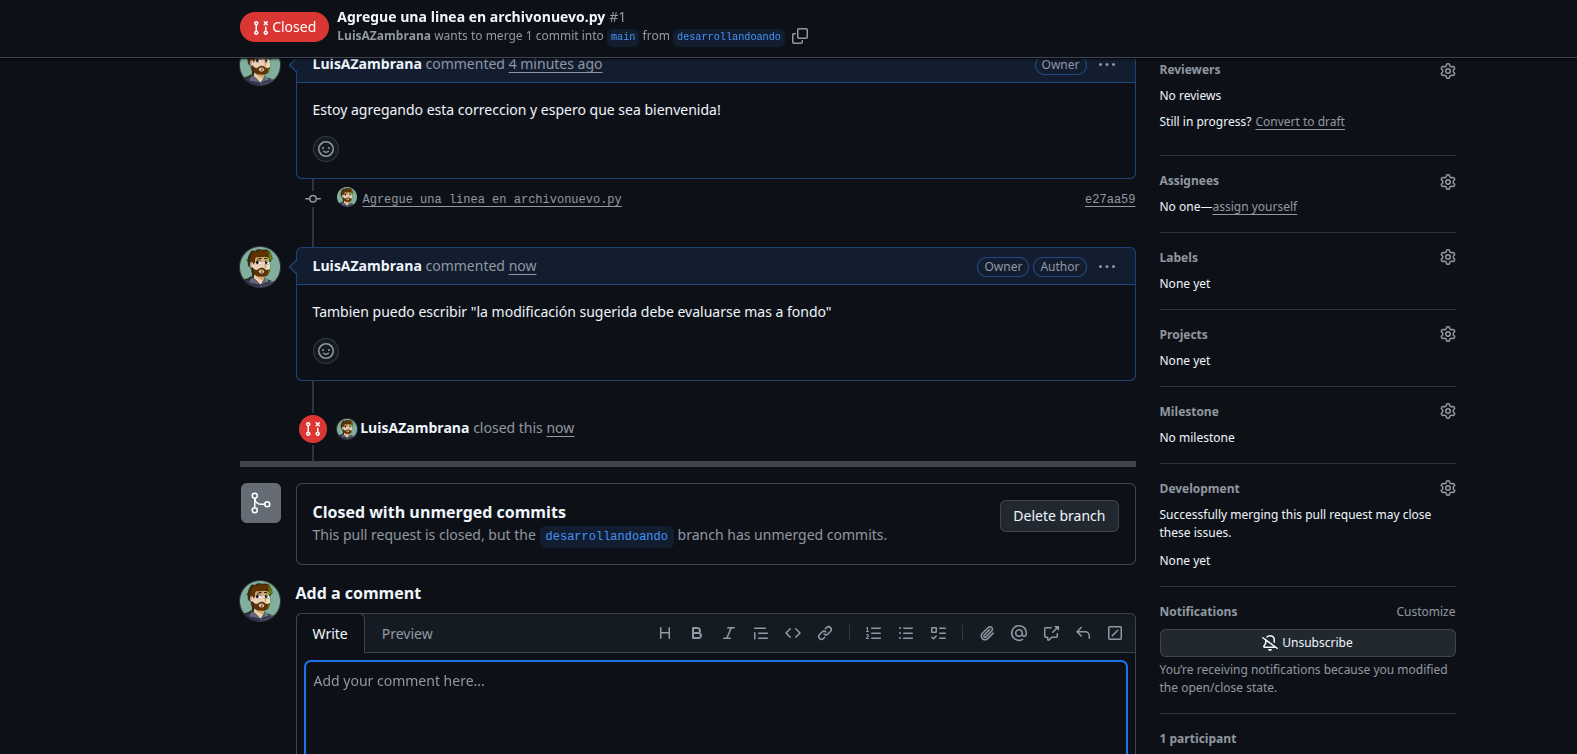Add a reaction to the "Tambien puedo escribir" comment
The height and width of the screenshot is (754, 1577).
(326, 351)
